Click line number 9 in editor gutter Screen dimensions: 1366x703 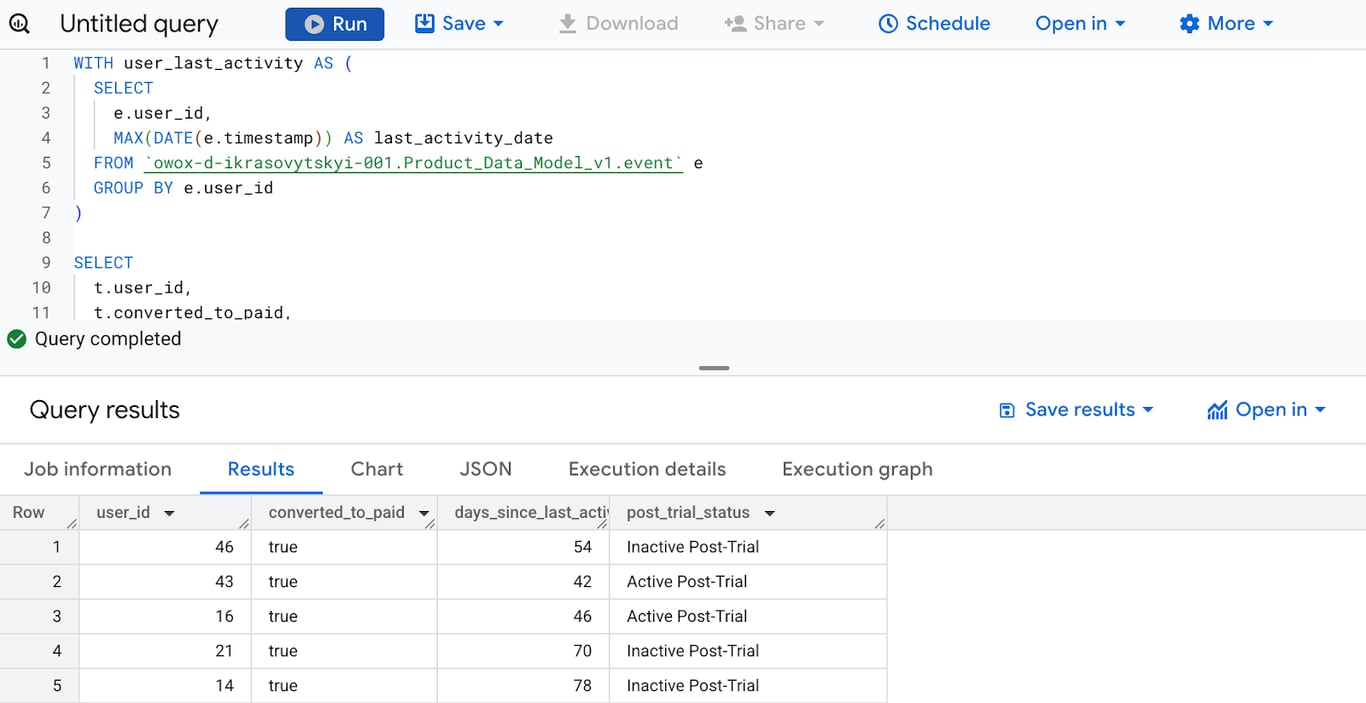pyautogui.click(x=45, y=263)
